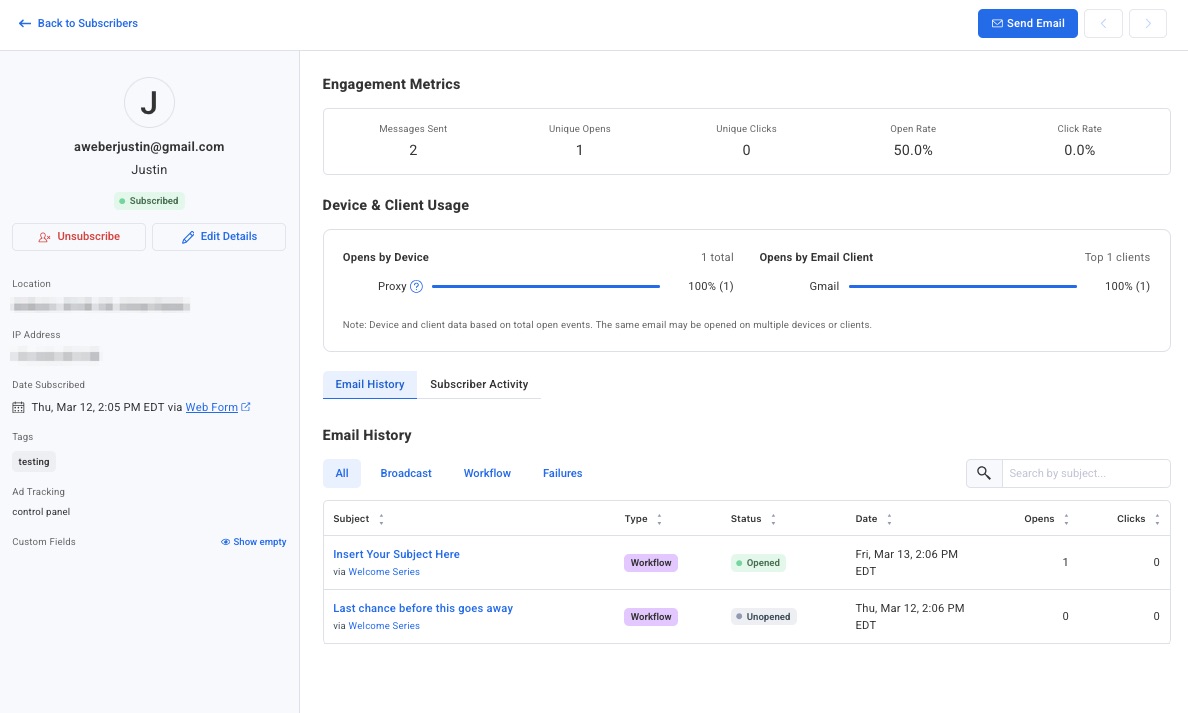The image size is (1188, 713).
Task: Click the J avatar circle
Action: [149, 103]
